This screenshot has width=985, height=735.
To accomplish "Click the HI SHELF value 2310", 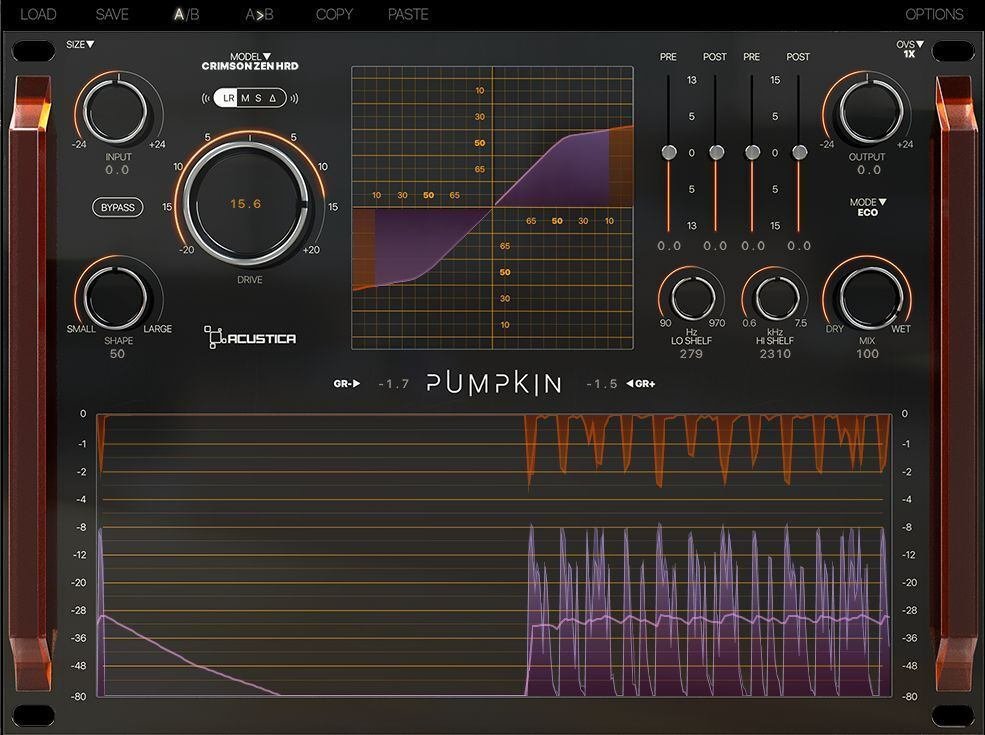I will (x=775, y=354).
